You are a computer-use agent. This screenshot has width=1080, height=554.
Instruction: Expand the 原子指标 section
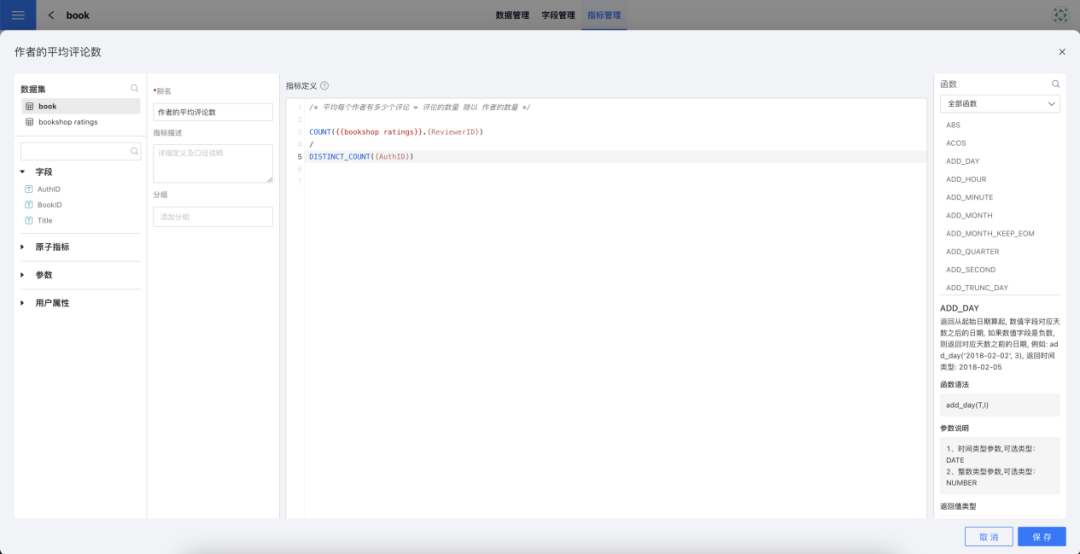(x=22, y=247)
